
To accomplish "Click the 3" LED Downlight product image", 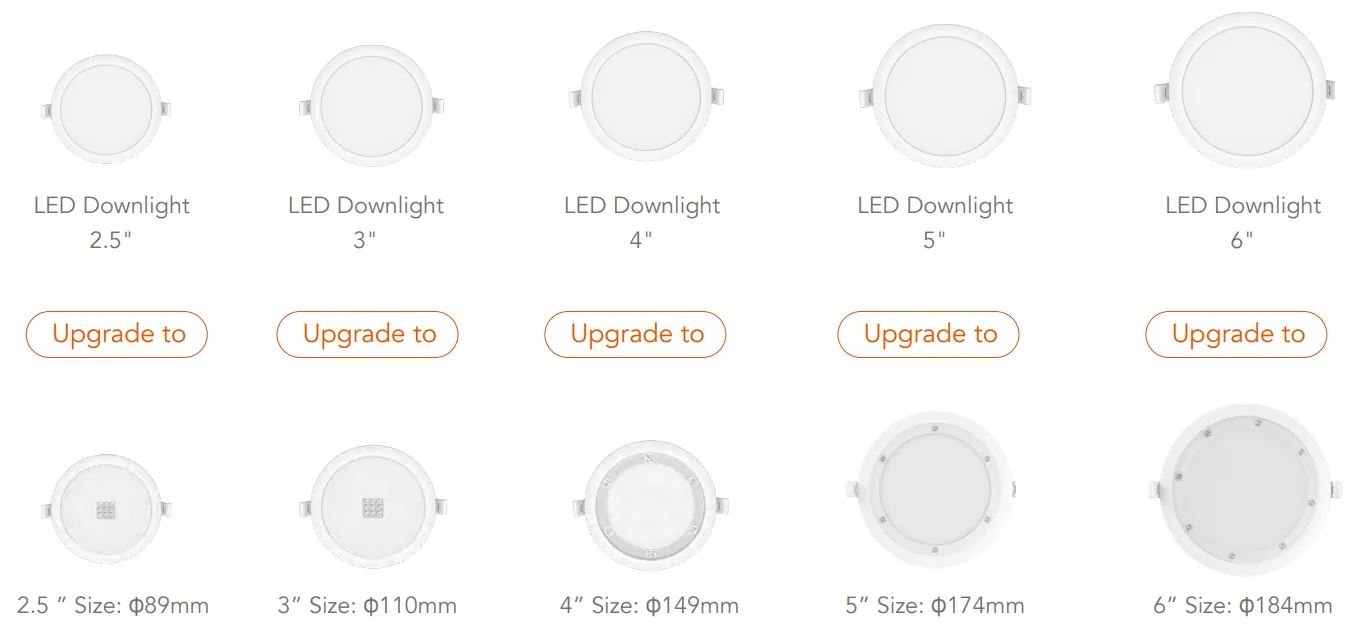I will tap(371, 106).
